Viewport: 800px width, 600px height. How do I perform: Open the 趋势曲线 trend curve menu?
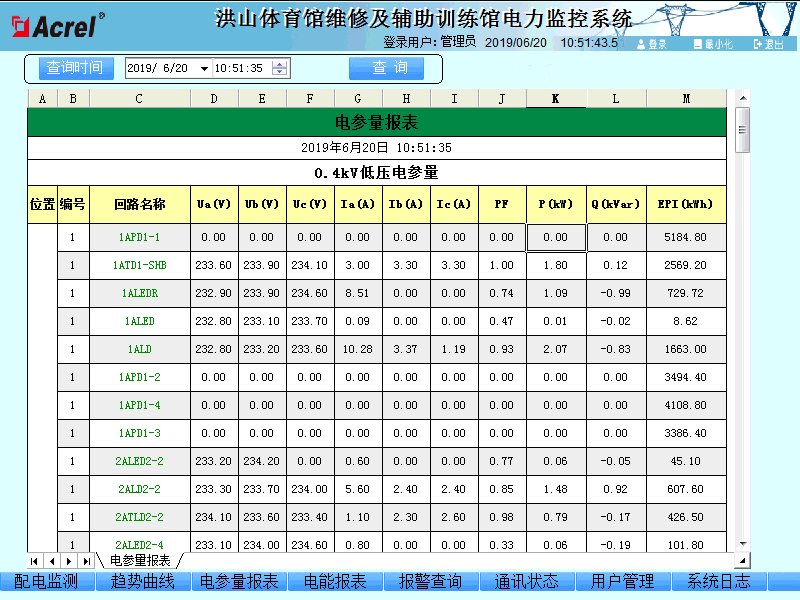click(x=141, y=581)
